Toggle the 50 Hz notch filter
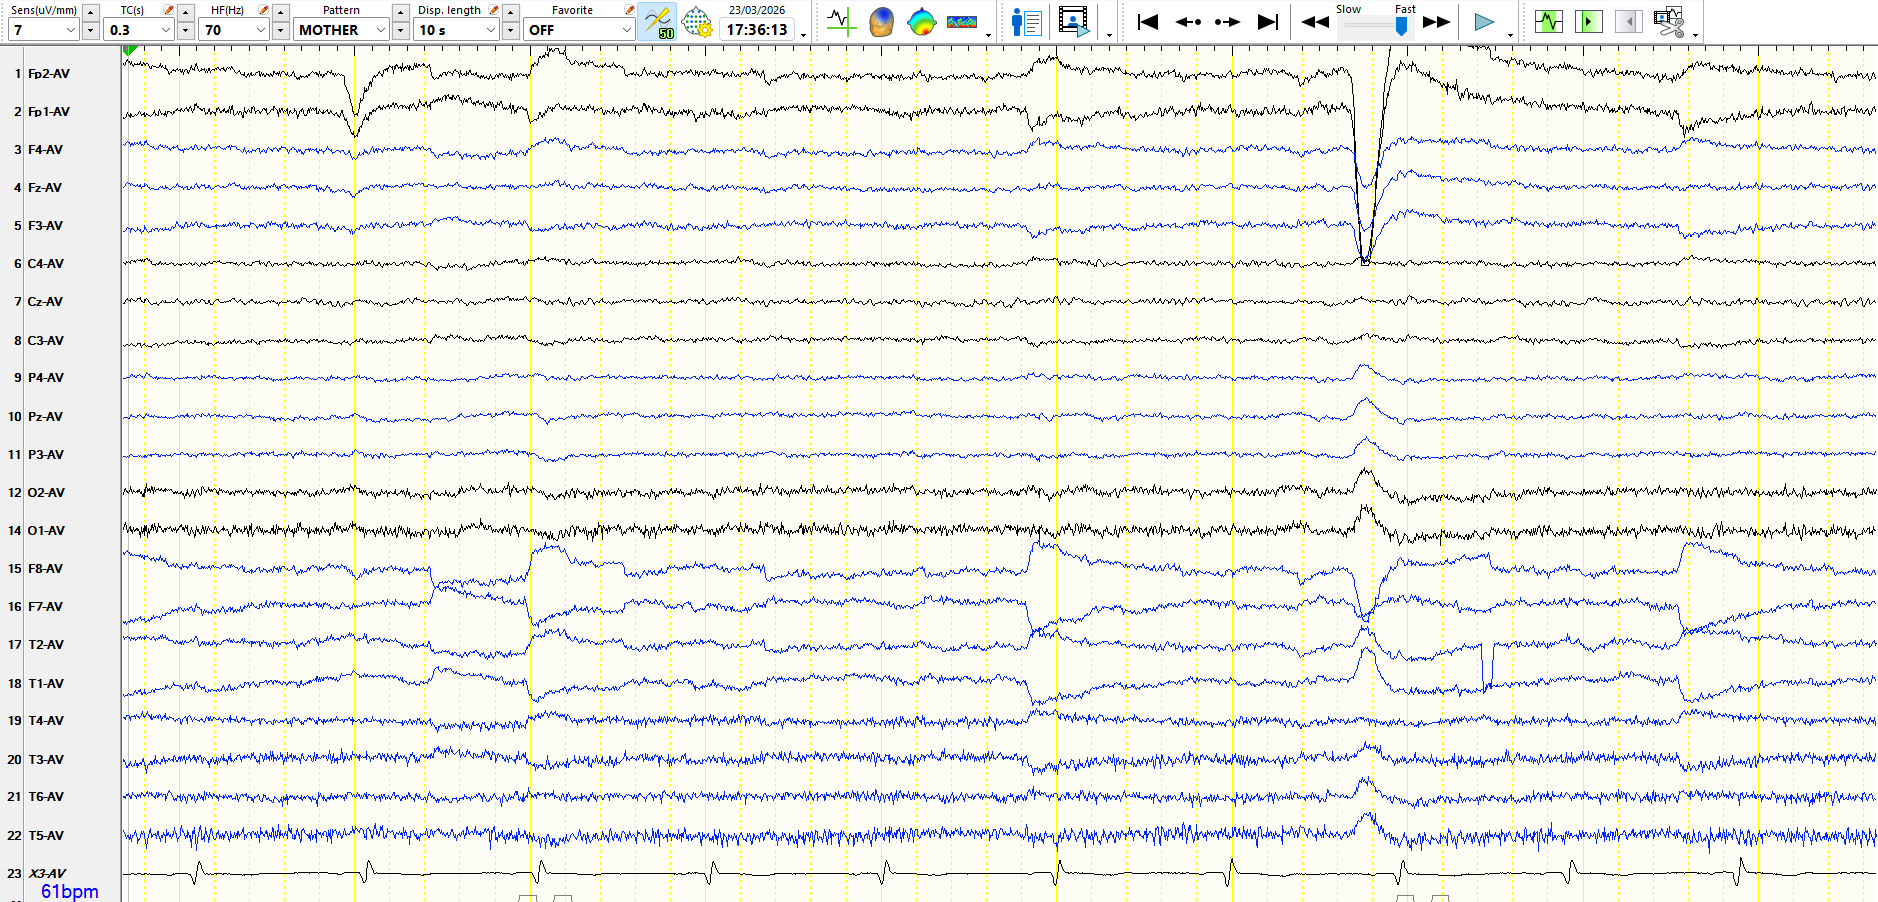The image size is (1878, 902). pyautogui.click(x=658, y=22)
